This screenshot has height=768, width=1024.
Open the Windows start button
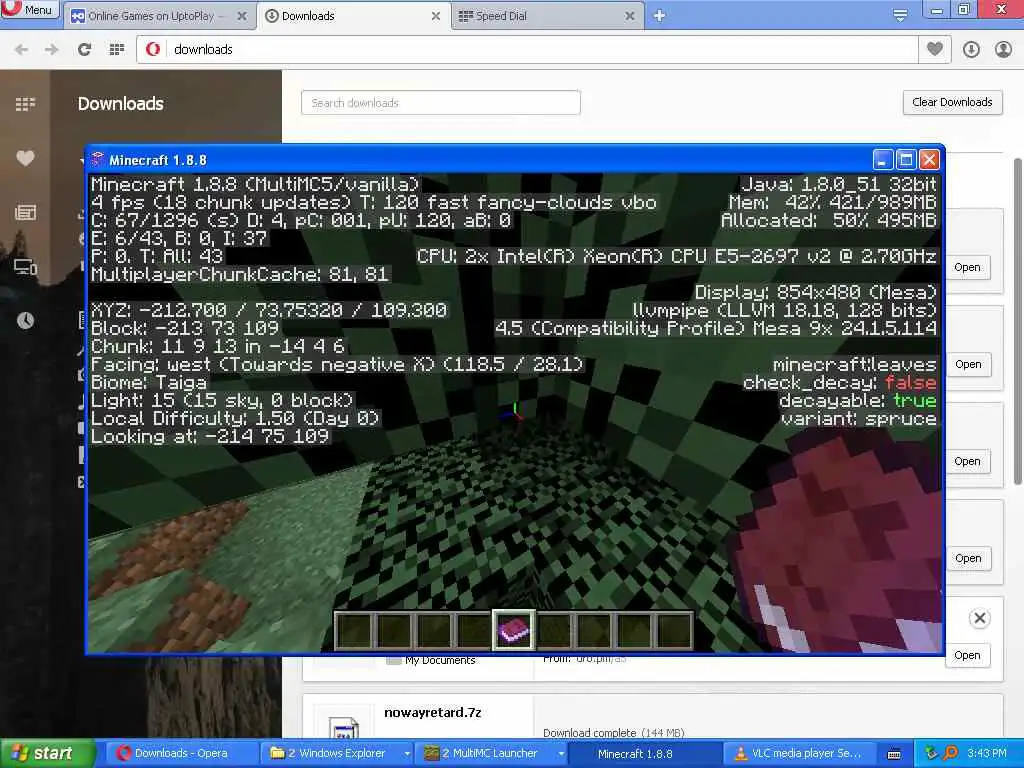click(47, 754)
